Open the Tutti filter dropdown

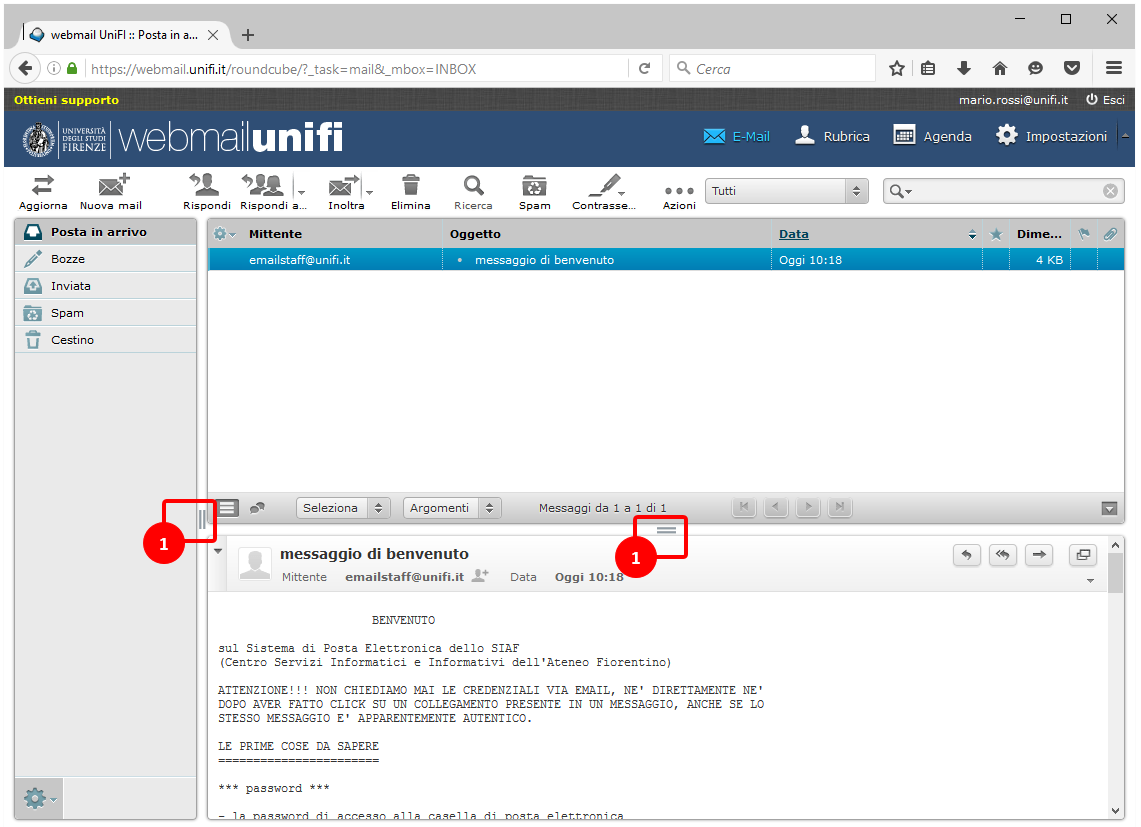(x=786, y=191)
